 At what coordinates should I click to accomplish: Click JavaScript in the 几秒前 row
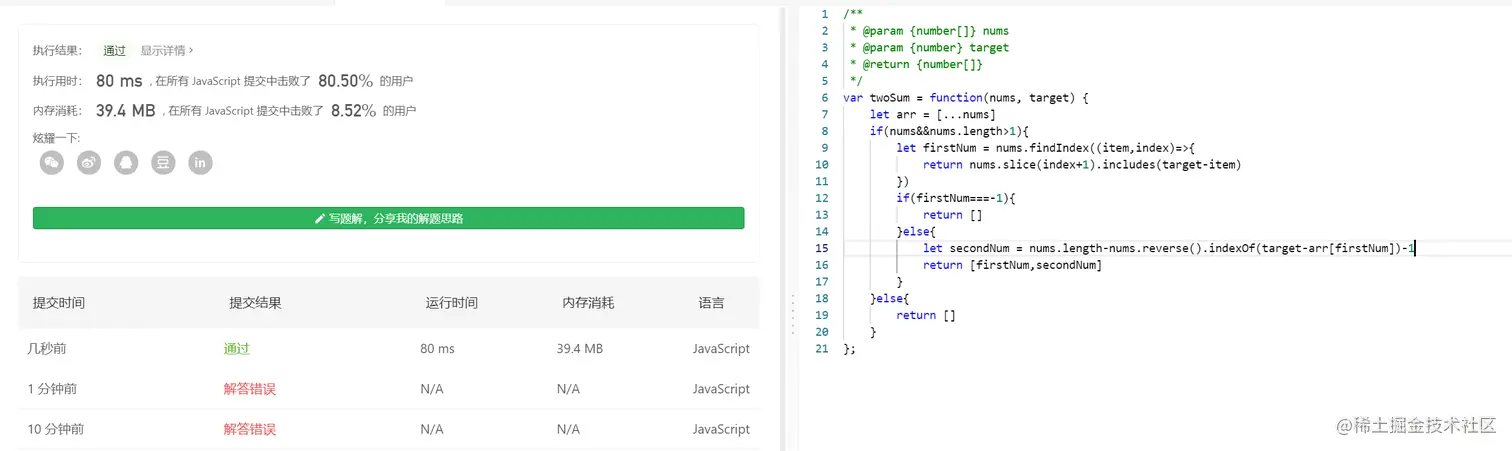point(721,349)
